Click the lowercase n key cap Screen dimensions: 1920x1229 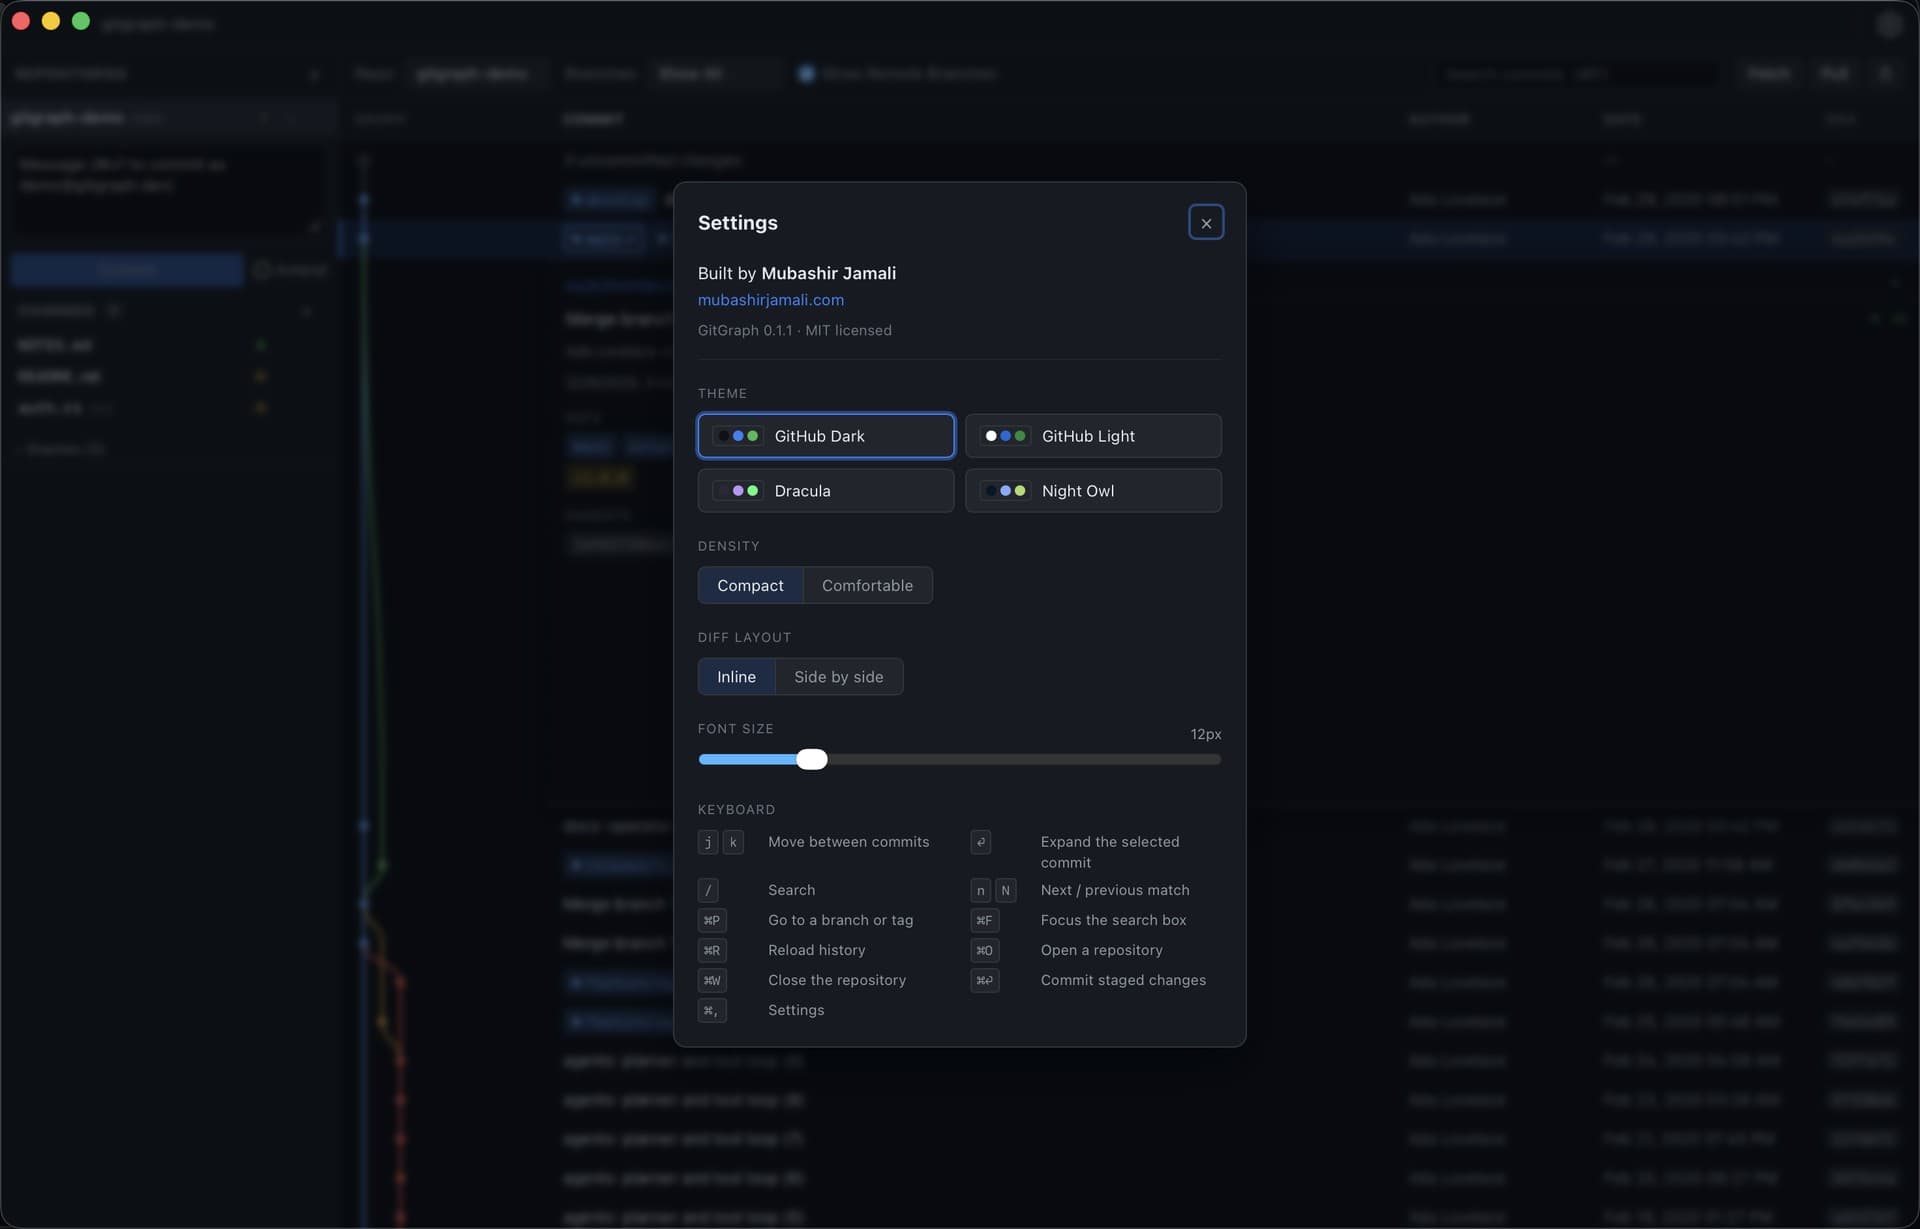click(981, 891)
